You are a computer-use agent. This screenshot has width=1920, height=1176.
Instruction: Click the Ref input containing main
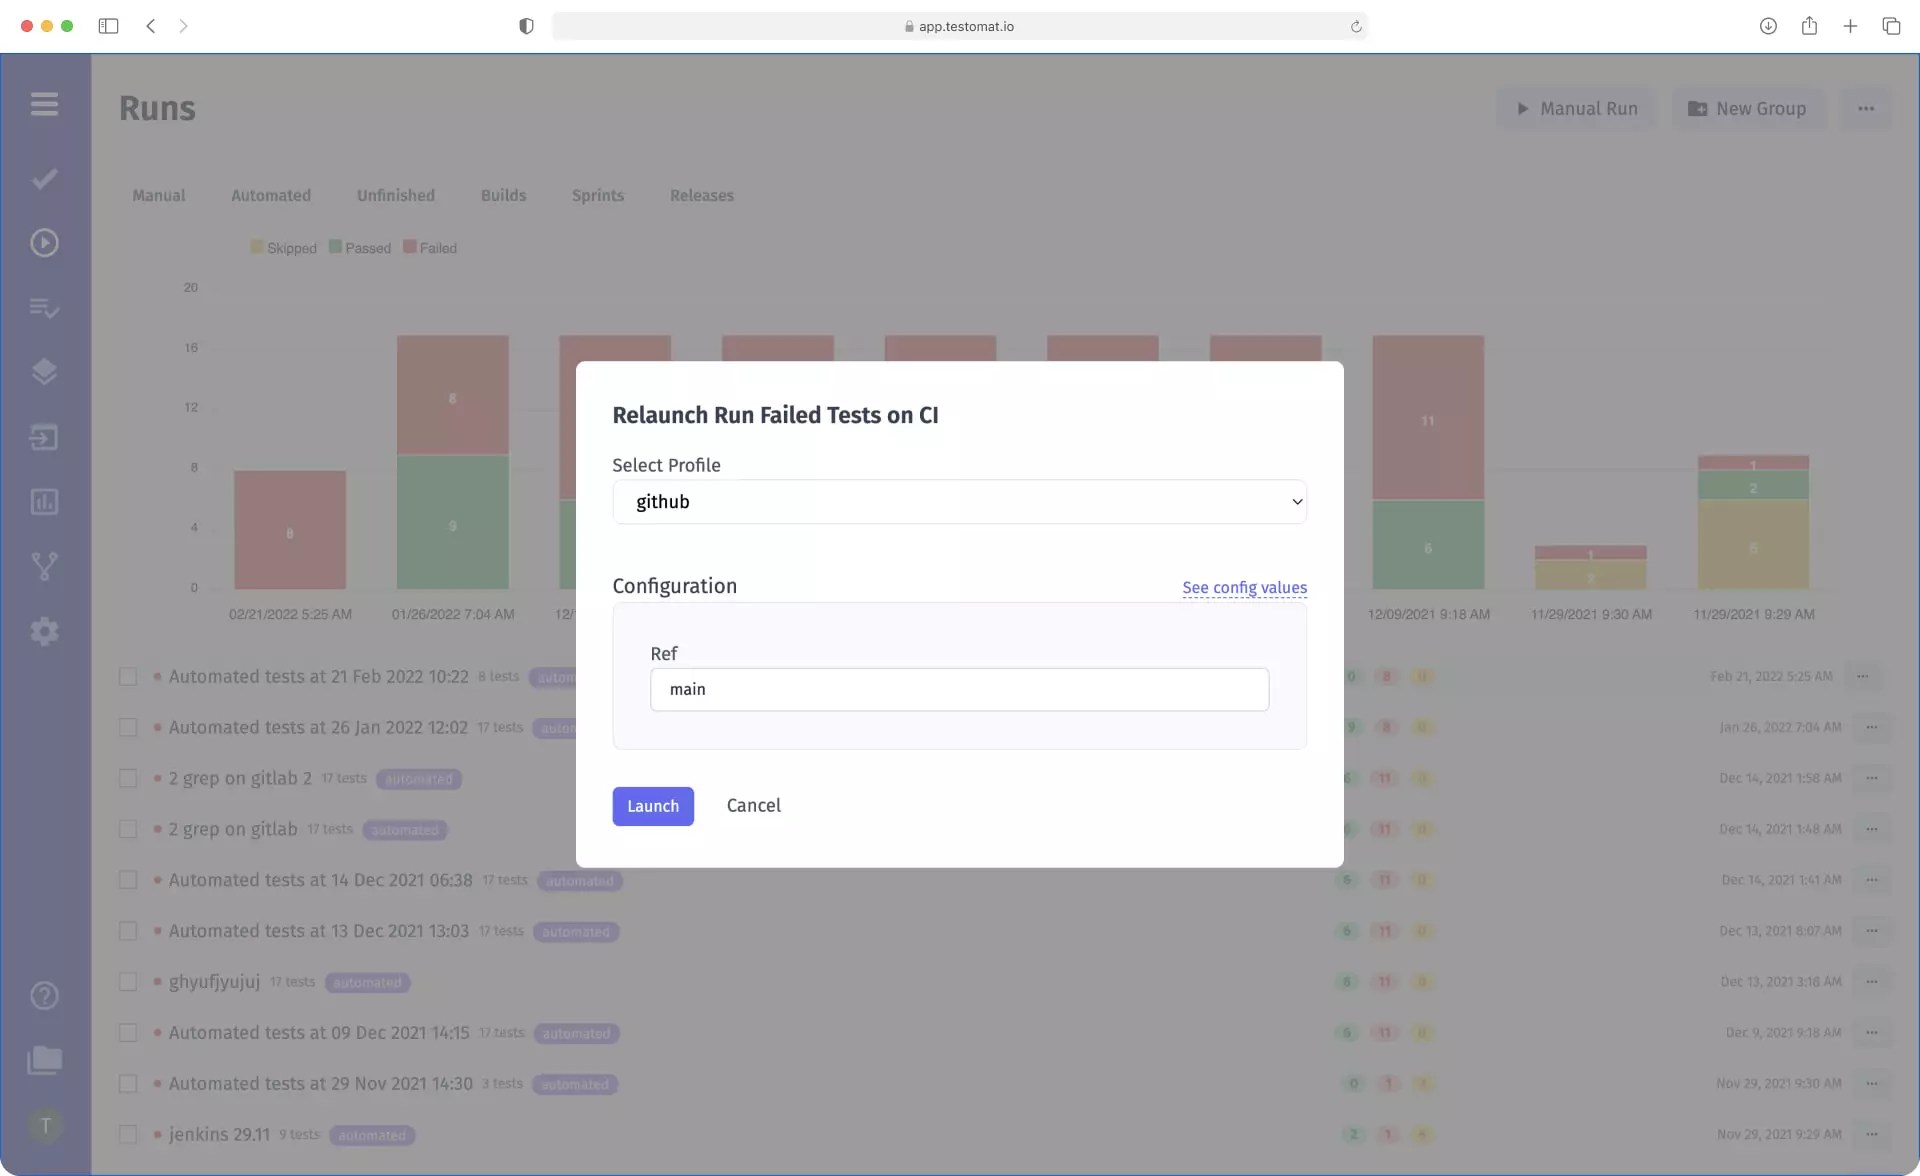959,689
